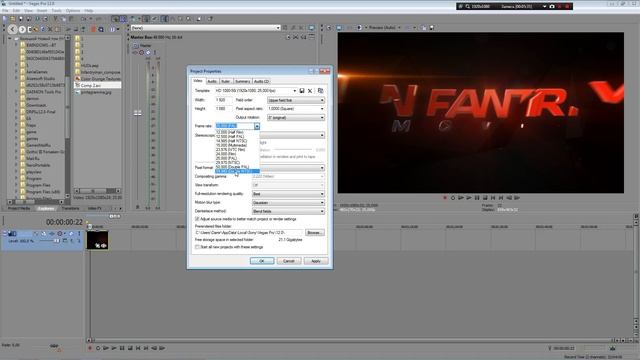The image size is (640, 360).
Task: Open the Pixel aspect ratio dropdown
Action: pos(296,109)
